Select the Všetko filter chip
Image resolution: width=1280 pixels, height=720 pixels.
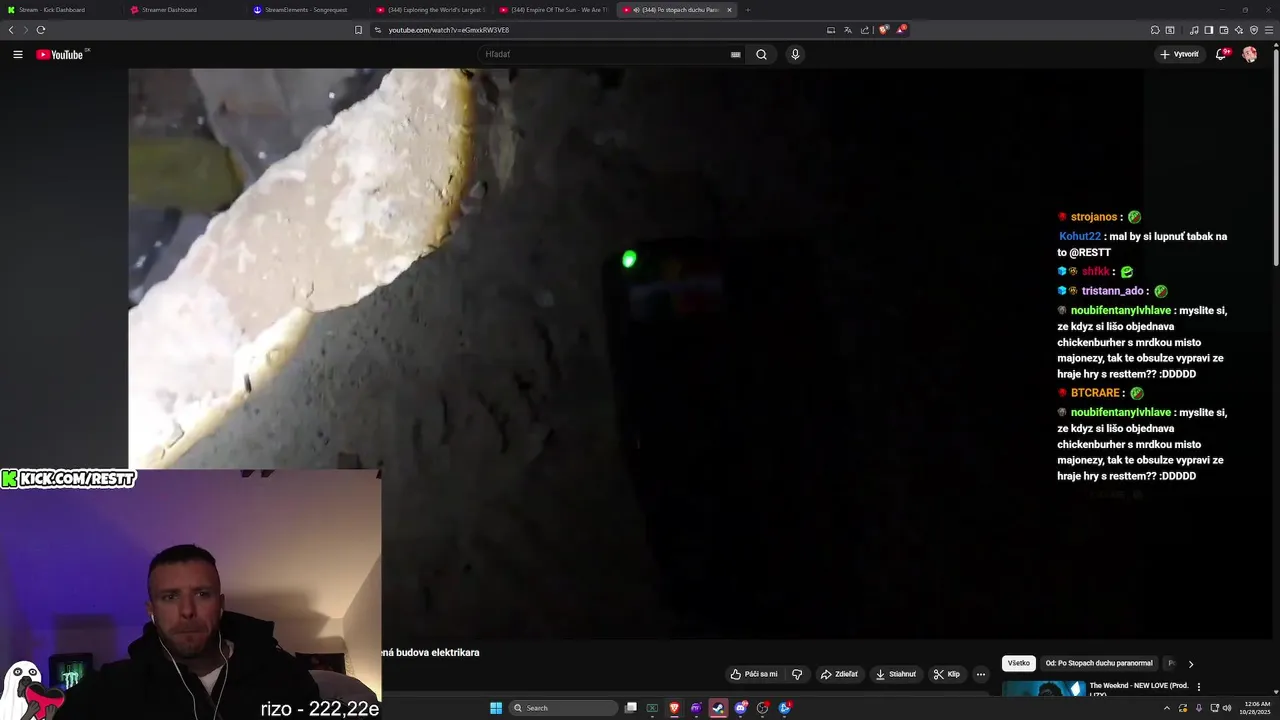pos(1018,663)
